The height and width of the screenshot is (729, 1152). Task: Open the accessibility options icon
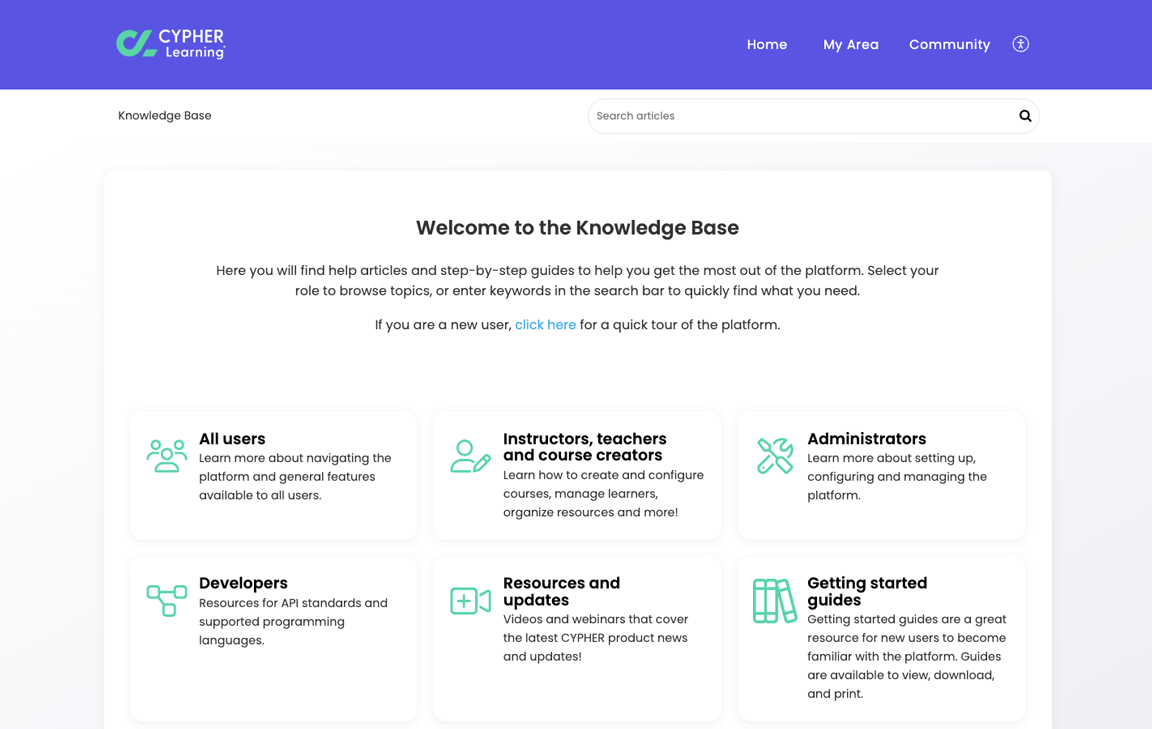[1020, 44]
